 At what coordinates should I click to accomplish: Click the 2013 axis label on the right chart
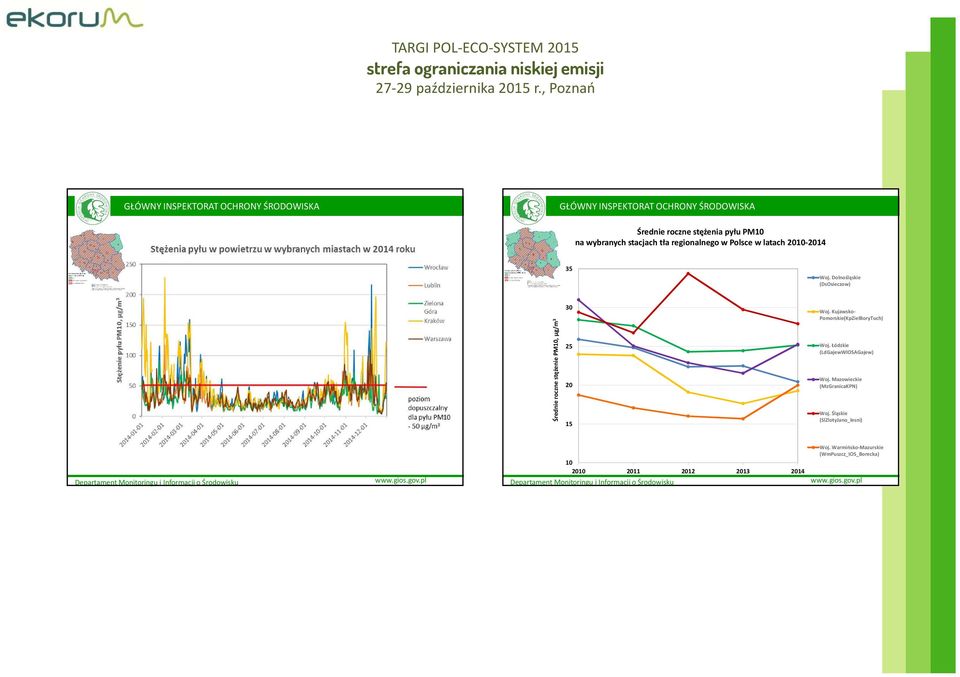coord(743,471)
